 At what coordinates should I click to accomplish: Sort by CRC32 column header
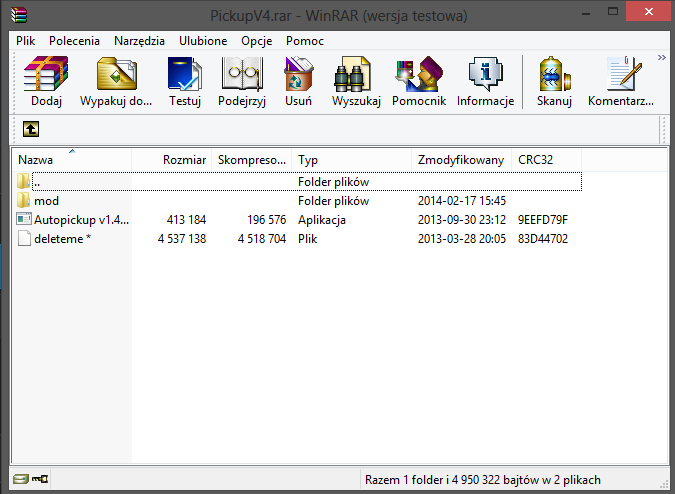pyautogui.click(x=547, y=160)
